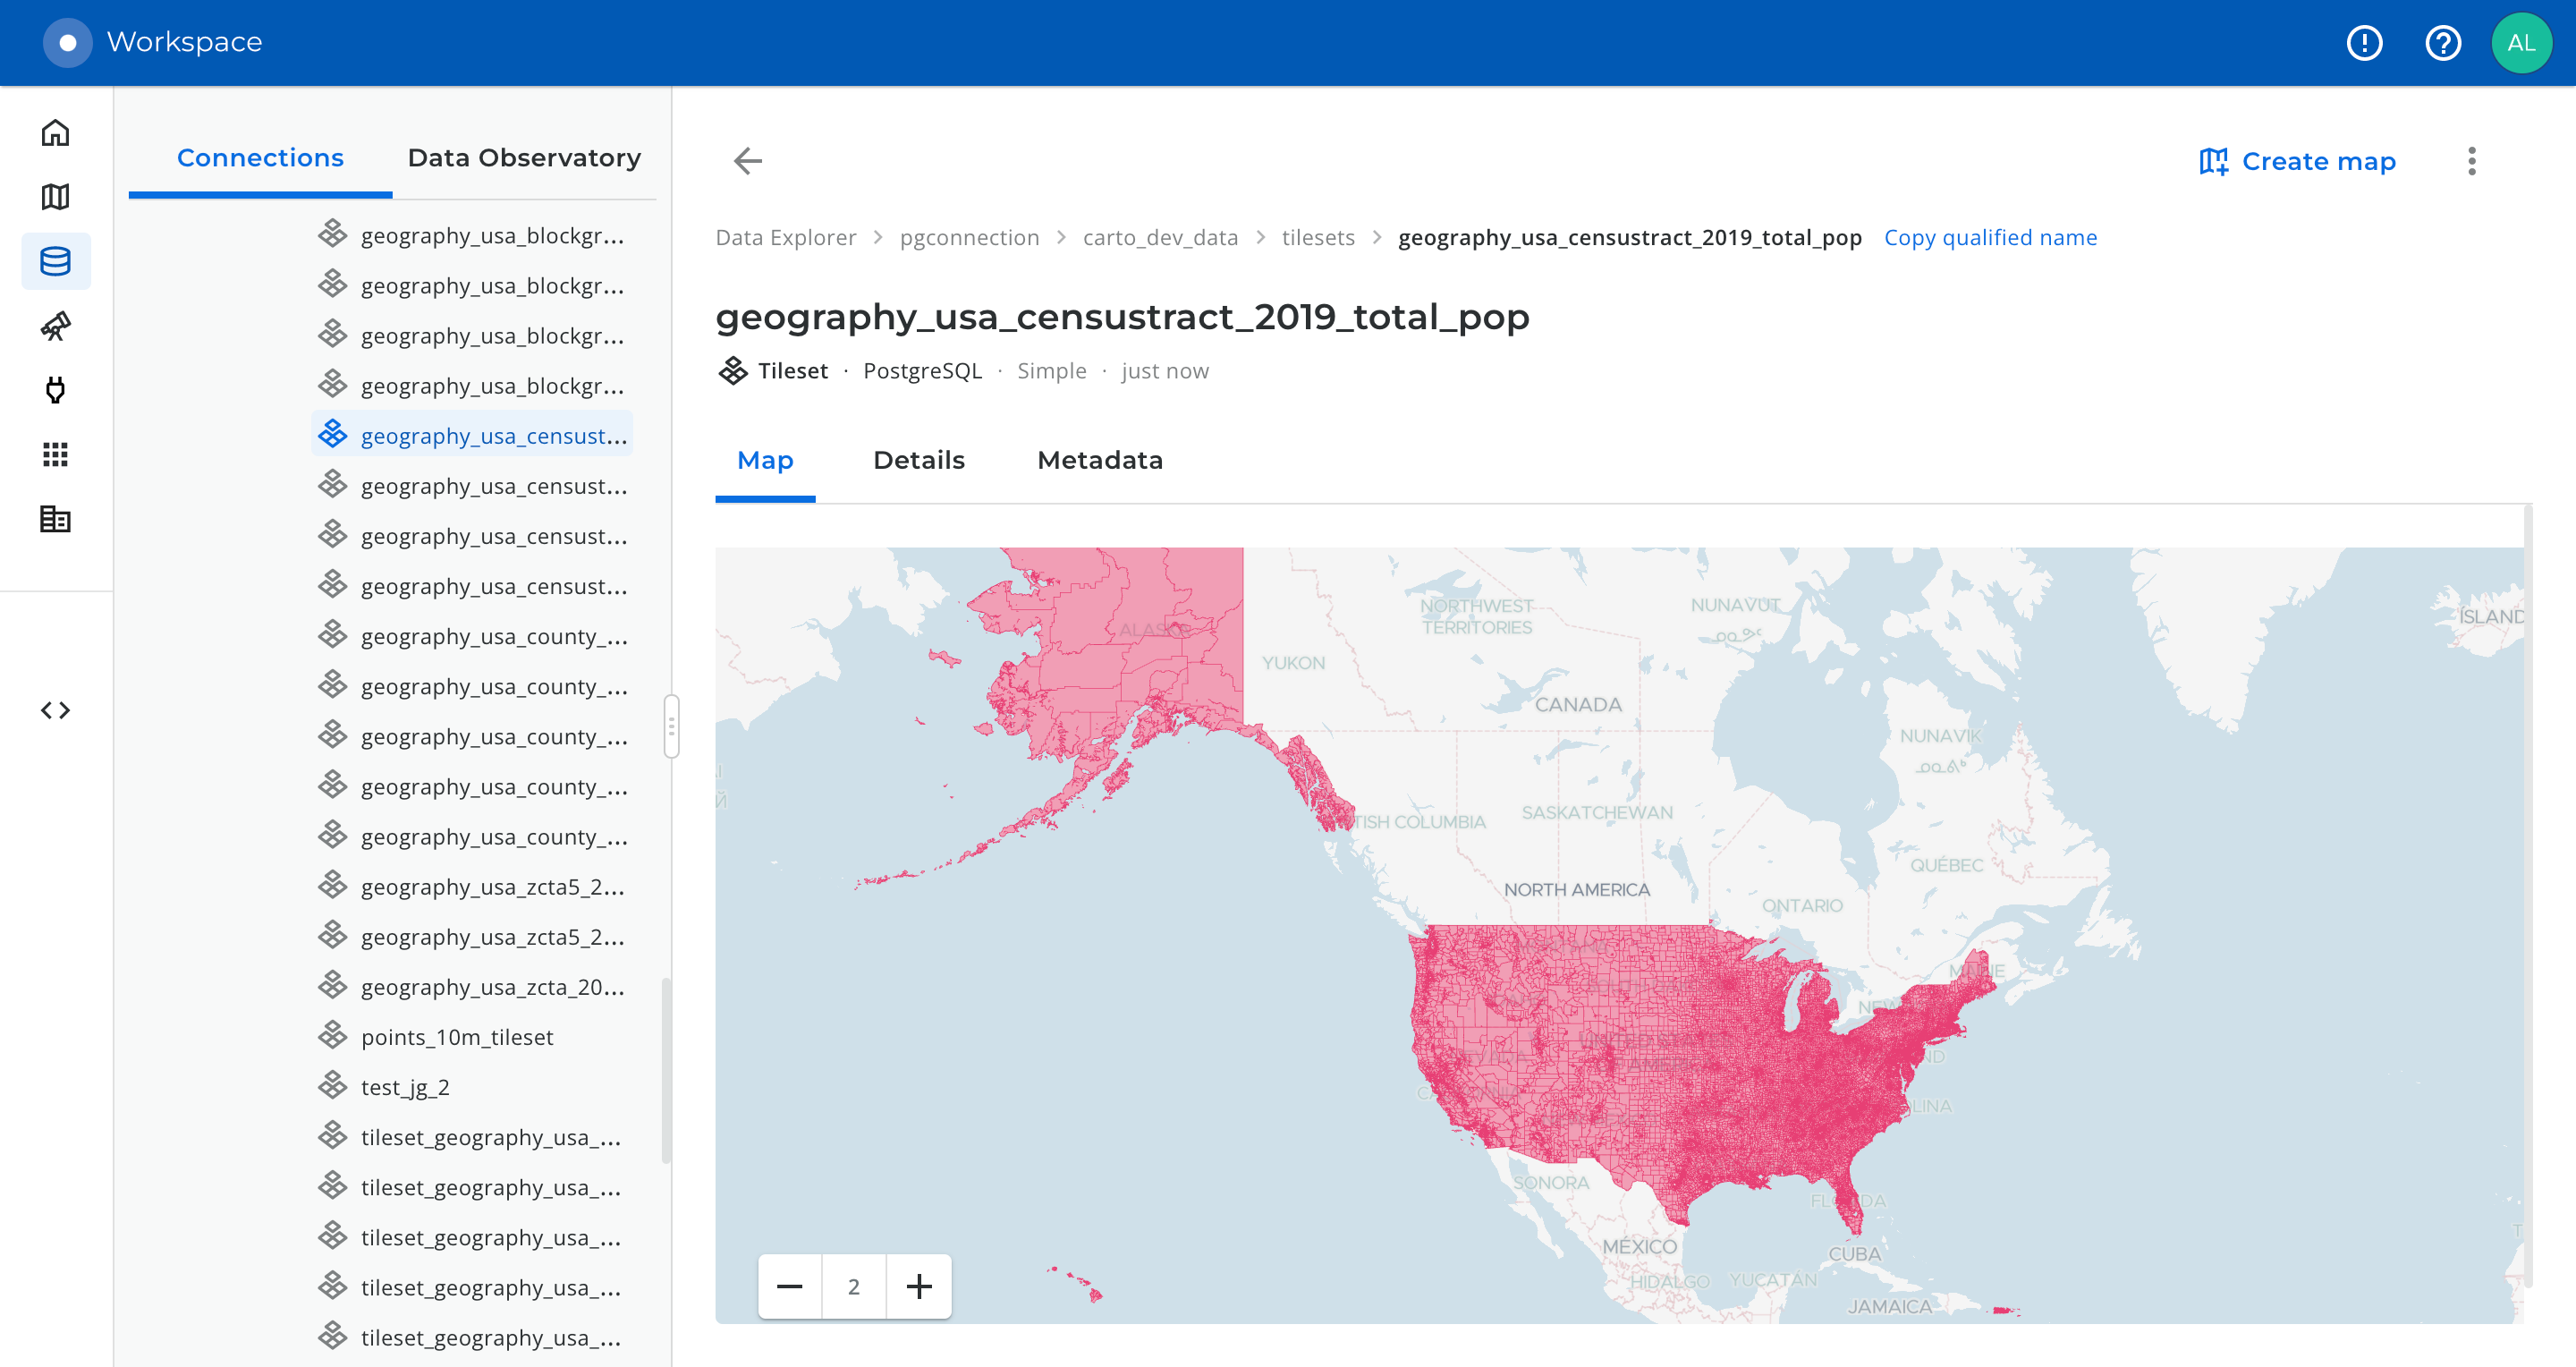The width and height of the screenshot is (2576, 1367).
Task: Open the Developers code brackets icon
Action: click(55, 710)
